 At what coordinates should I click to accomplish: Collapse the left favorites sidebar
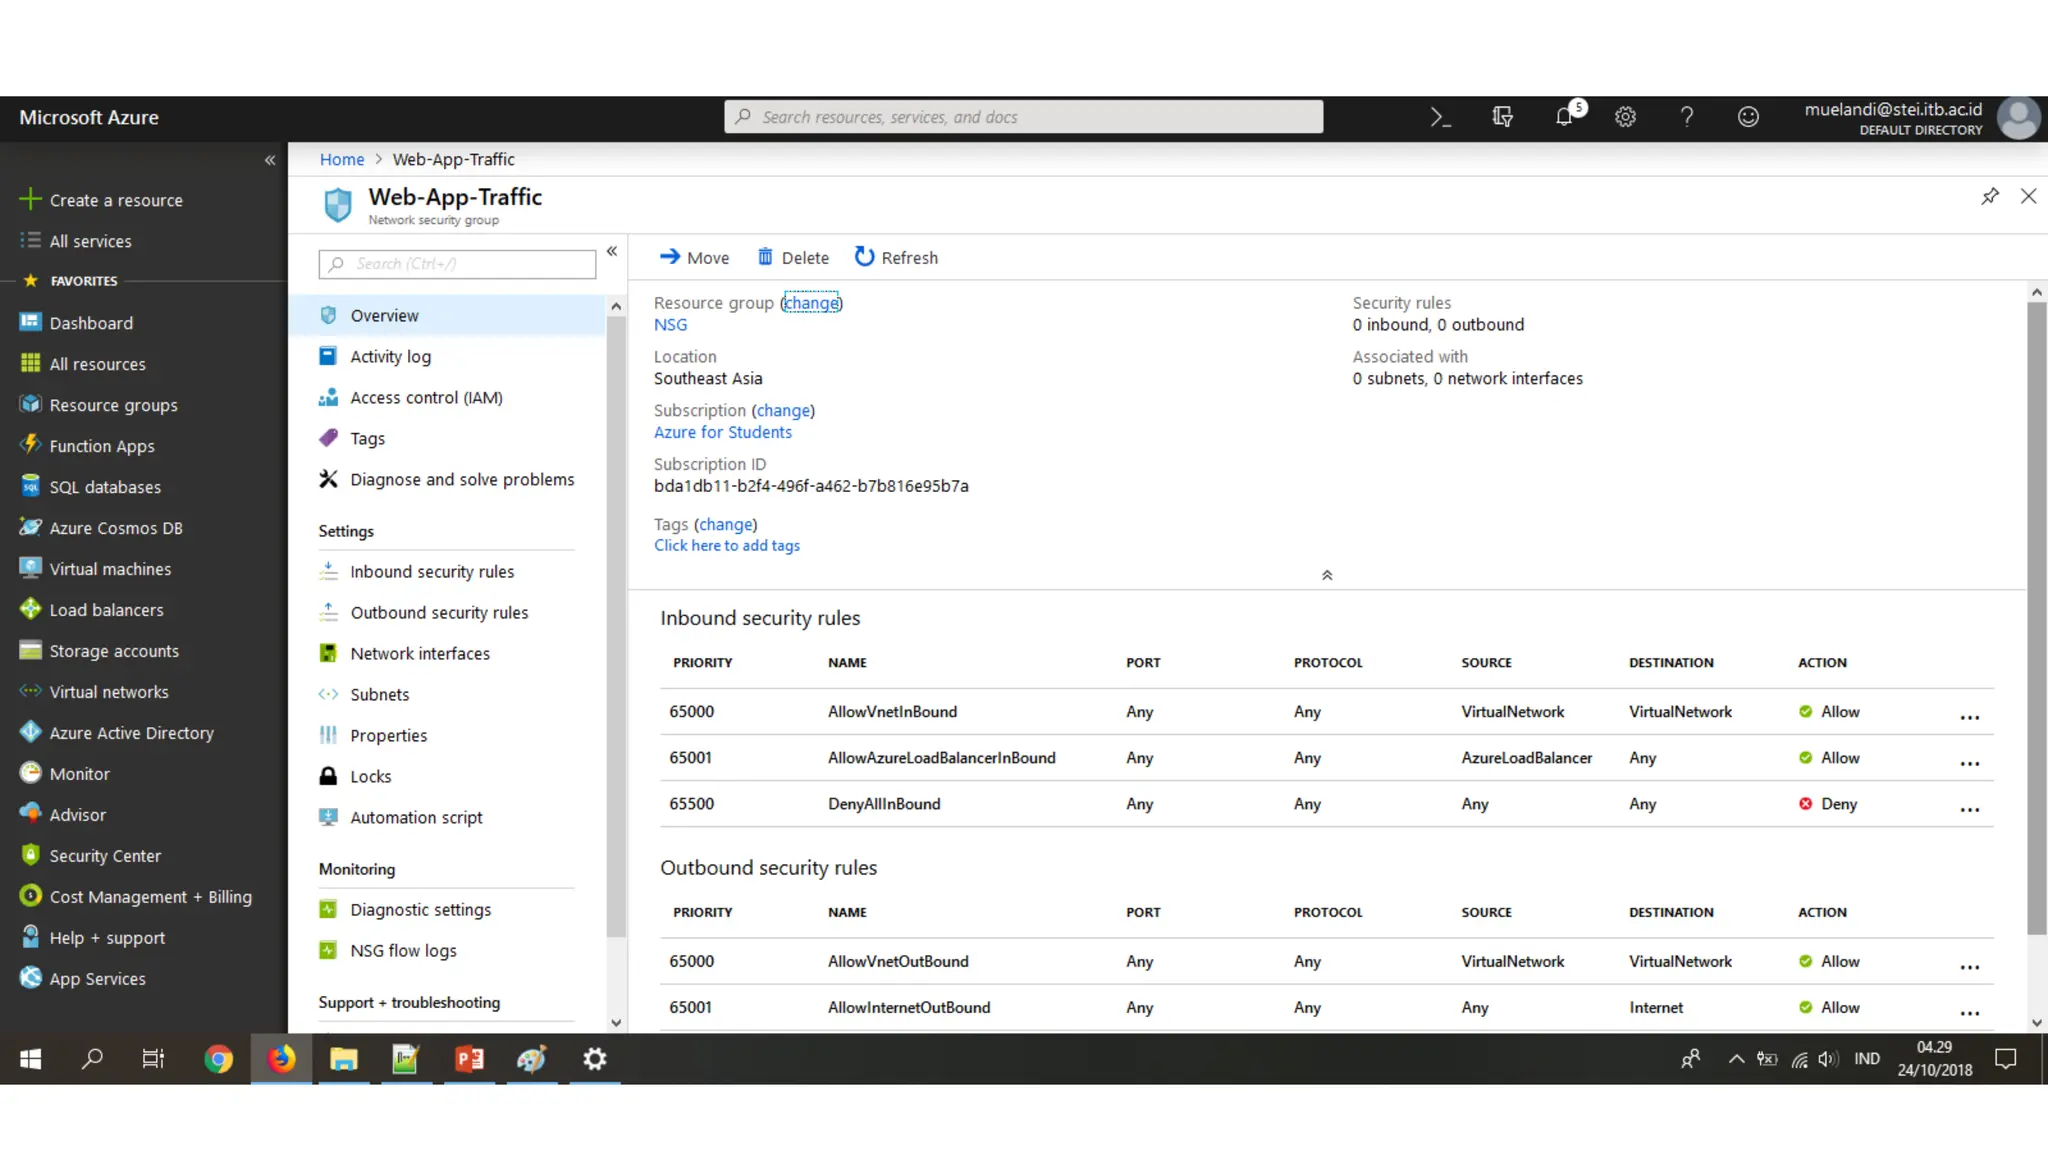[270, 160]
